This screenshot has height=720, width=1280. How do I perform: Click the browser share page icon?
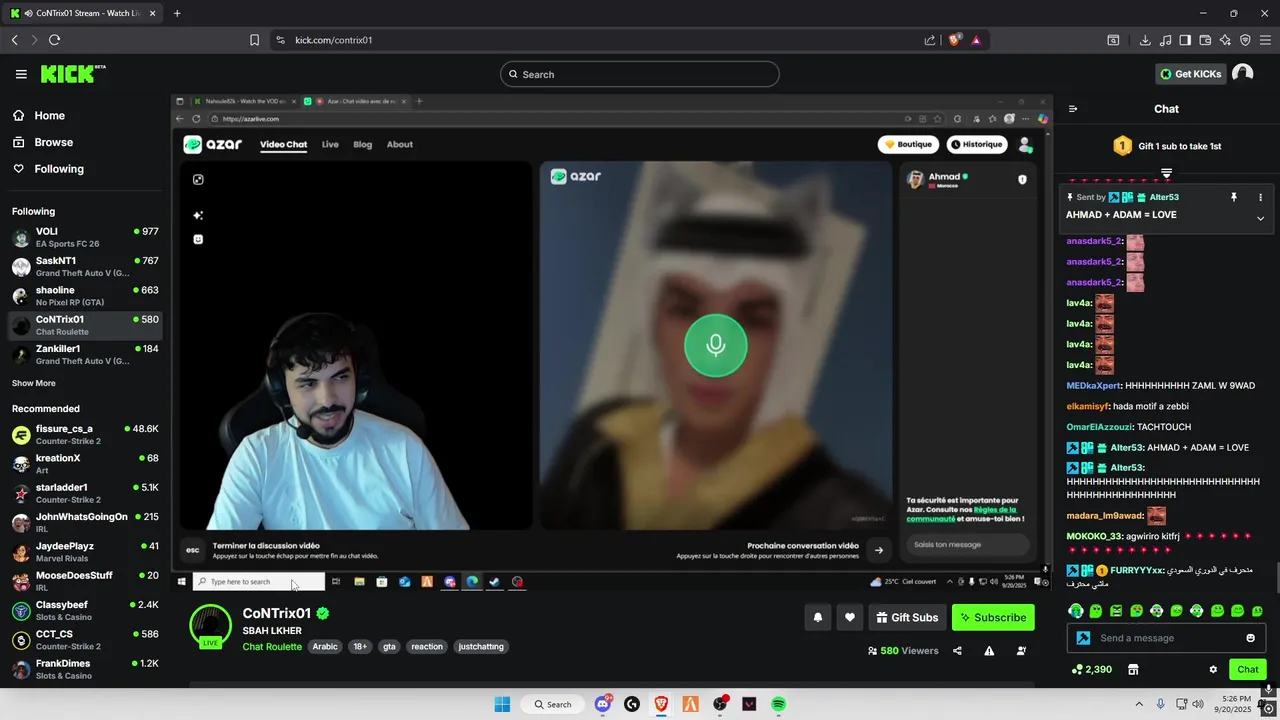tap(930, 40)
